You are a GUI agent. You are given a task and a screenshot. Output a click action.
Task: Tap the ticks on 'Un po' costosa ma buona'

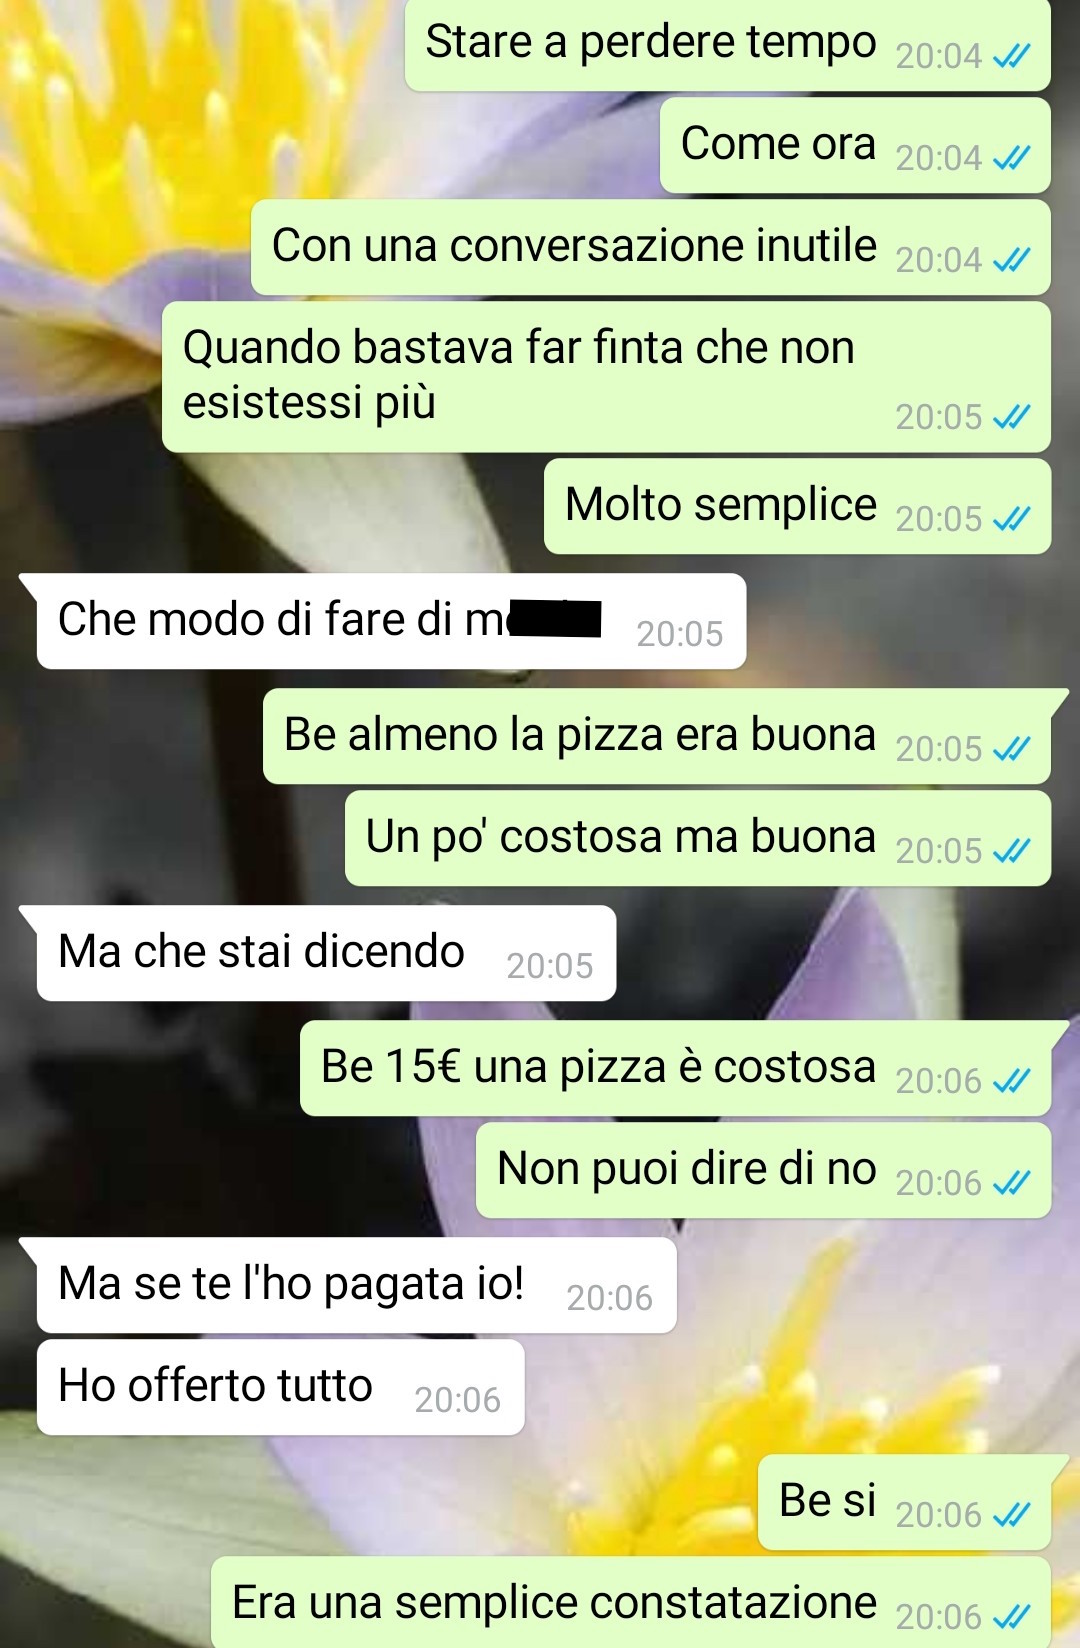coord(1011,851)
